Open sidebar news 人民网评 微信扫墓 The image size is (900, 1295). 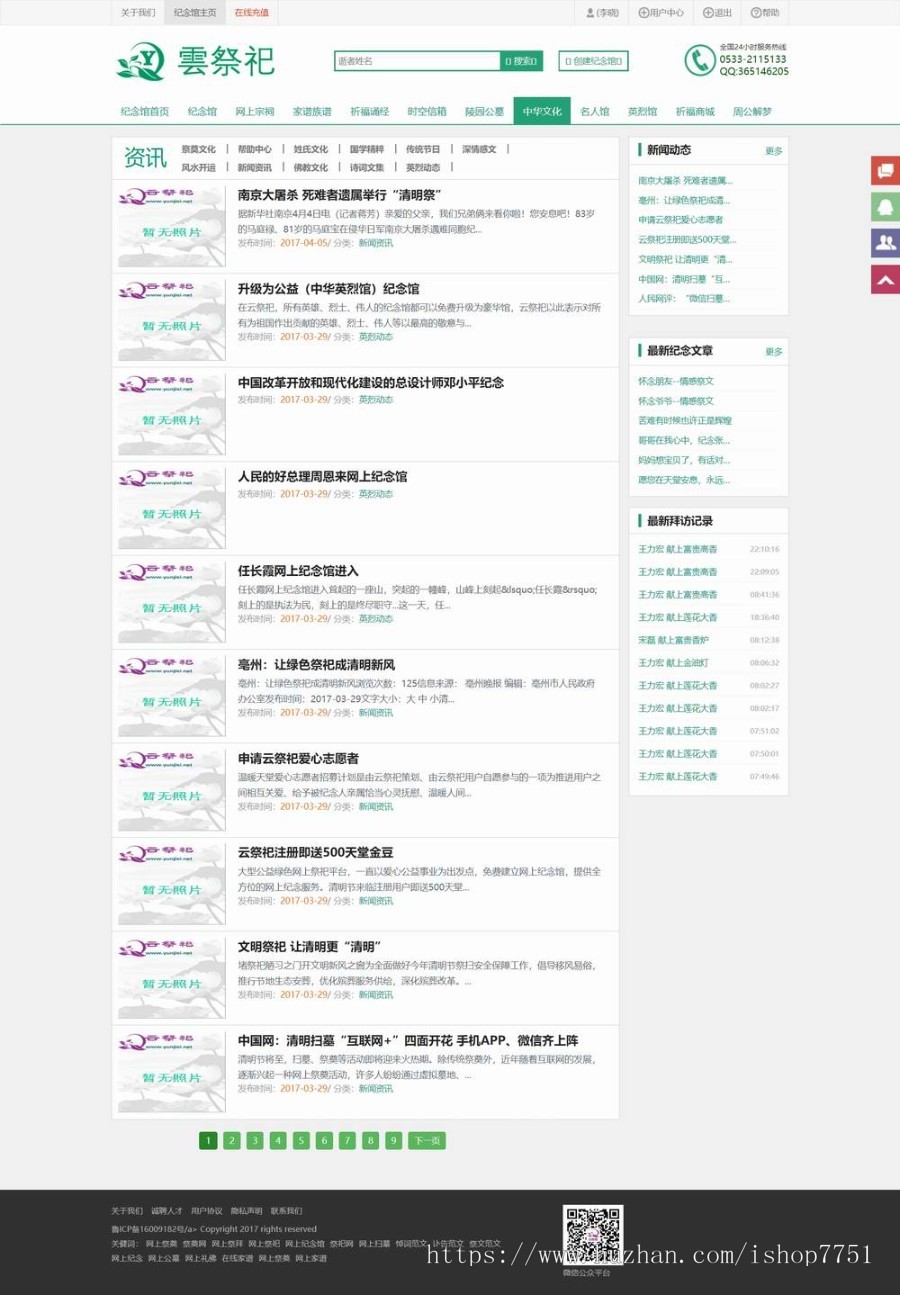tap(684, 298)
